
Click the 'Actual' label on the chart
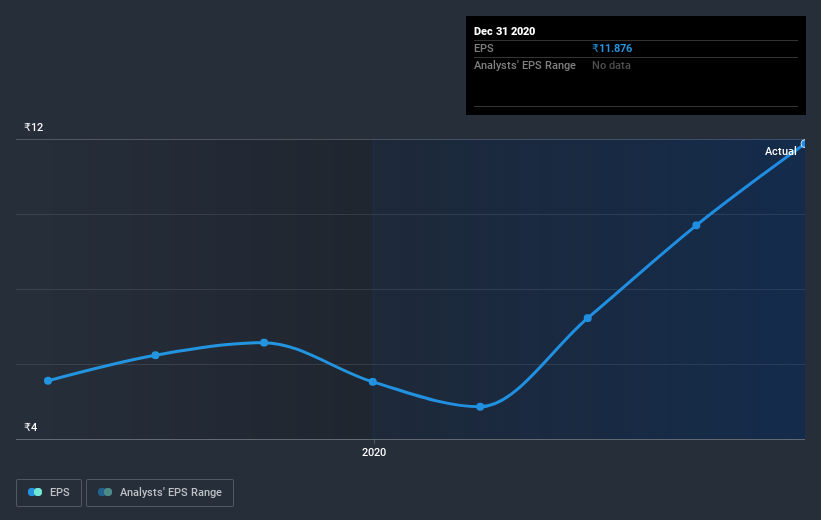[x=780, y=151]
